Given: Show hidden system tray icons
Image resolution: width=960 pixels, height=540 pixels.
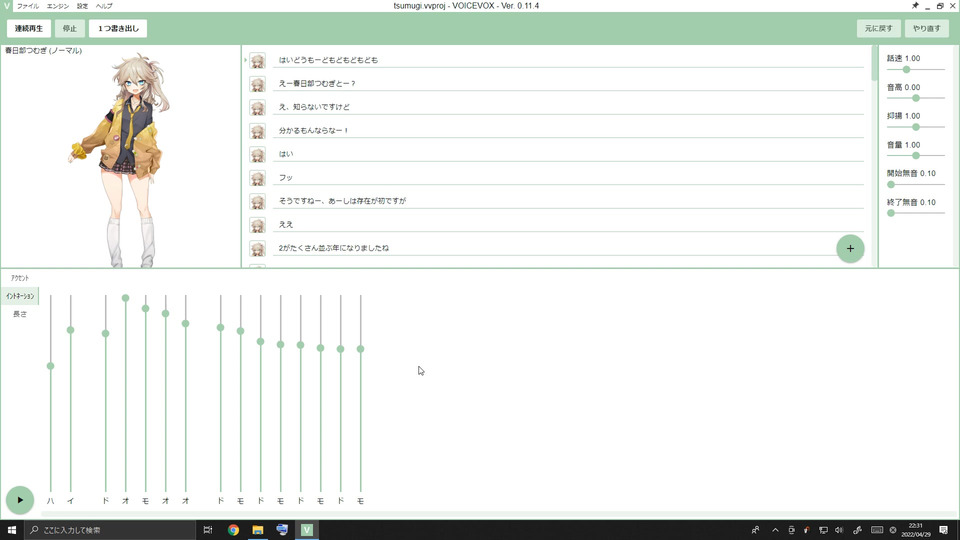Looking at the screenshot, I should [x=775, y=530].
